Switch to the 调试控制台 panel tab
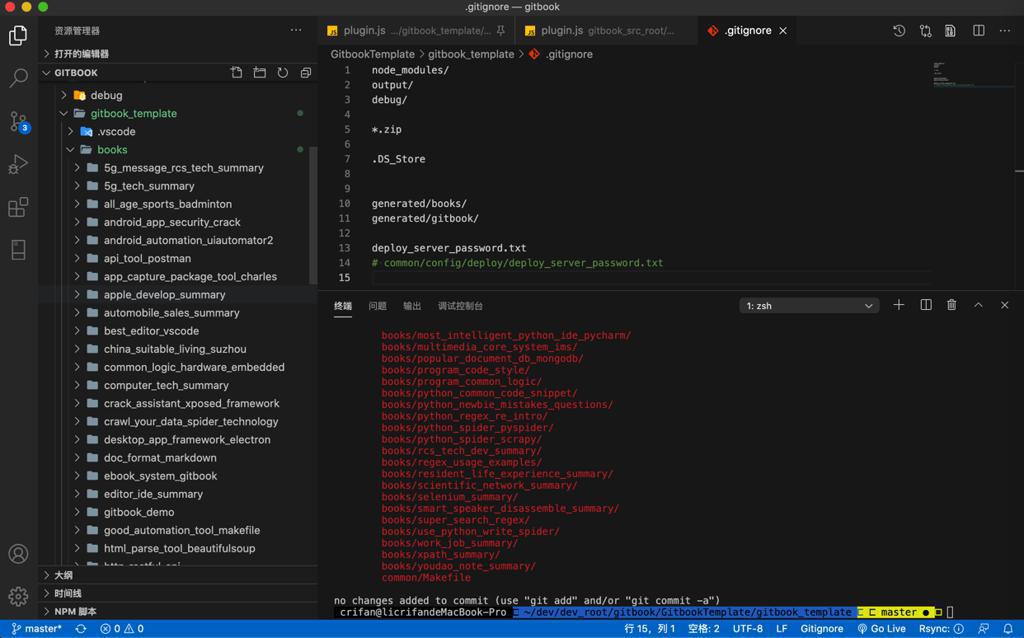1024x638 pixels. click(460, 306)
